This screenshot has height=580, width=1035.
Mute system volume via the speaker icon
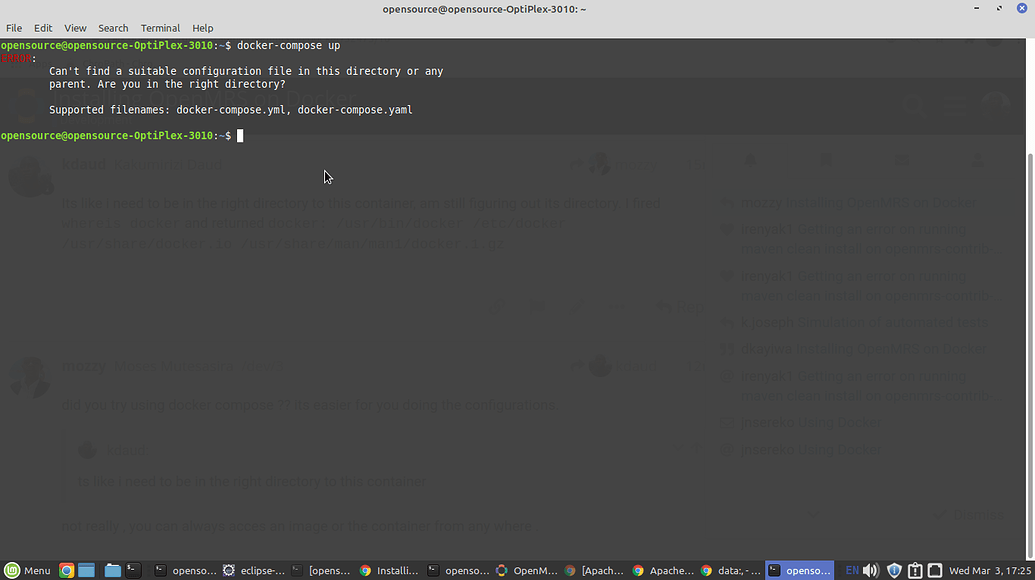pyautogui.click(x=871, y=570)
